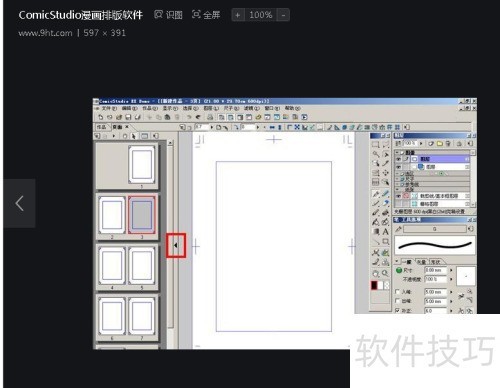The height and width of the screenshot is (388, 500).
Task: Select the straight line tool
Action: pyautogui.click(x=376, y=241)
